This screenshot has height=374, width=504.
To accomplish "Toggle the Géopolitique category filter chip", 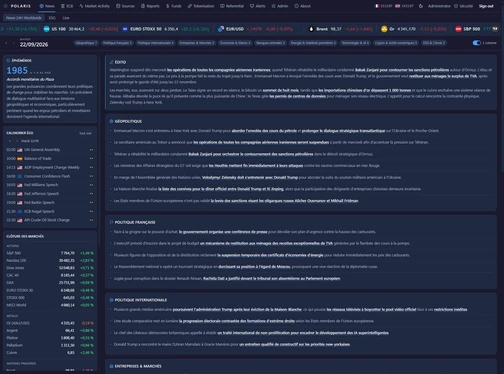I will pos(86,43).
